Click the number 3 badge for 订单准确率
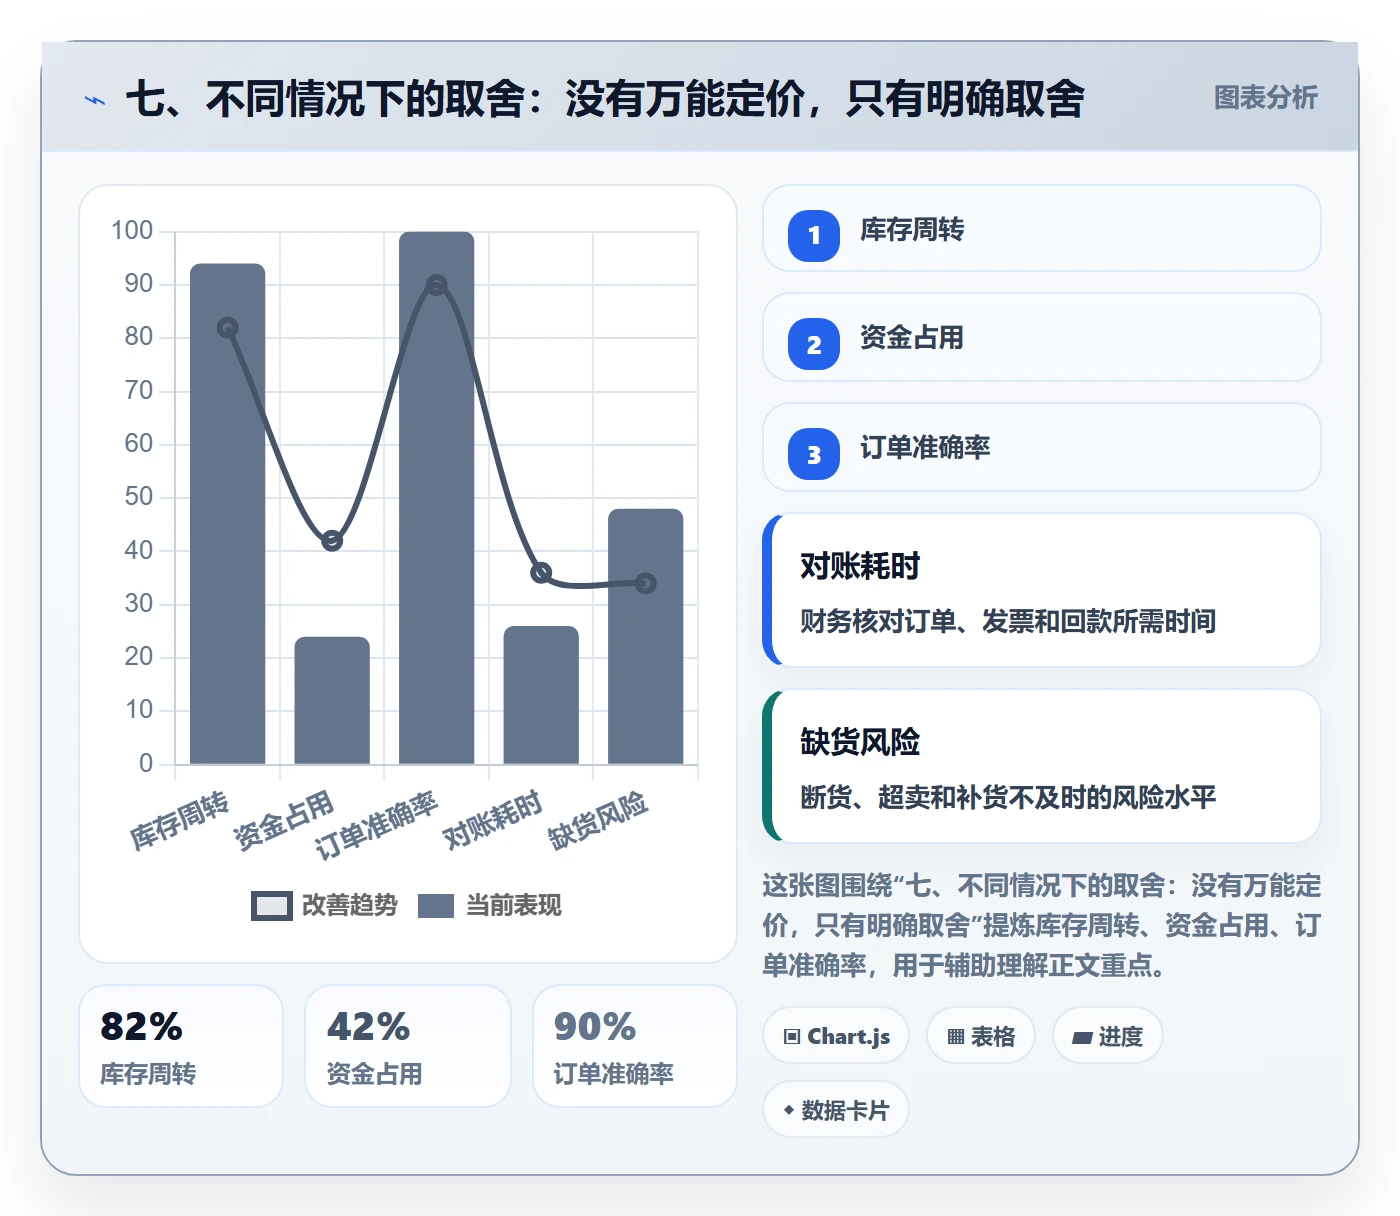This screenshot has width=1400, height=1216. [x=814, y=454]
